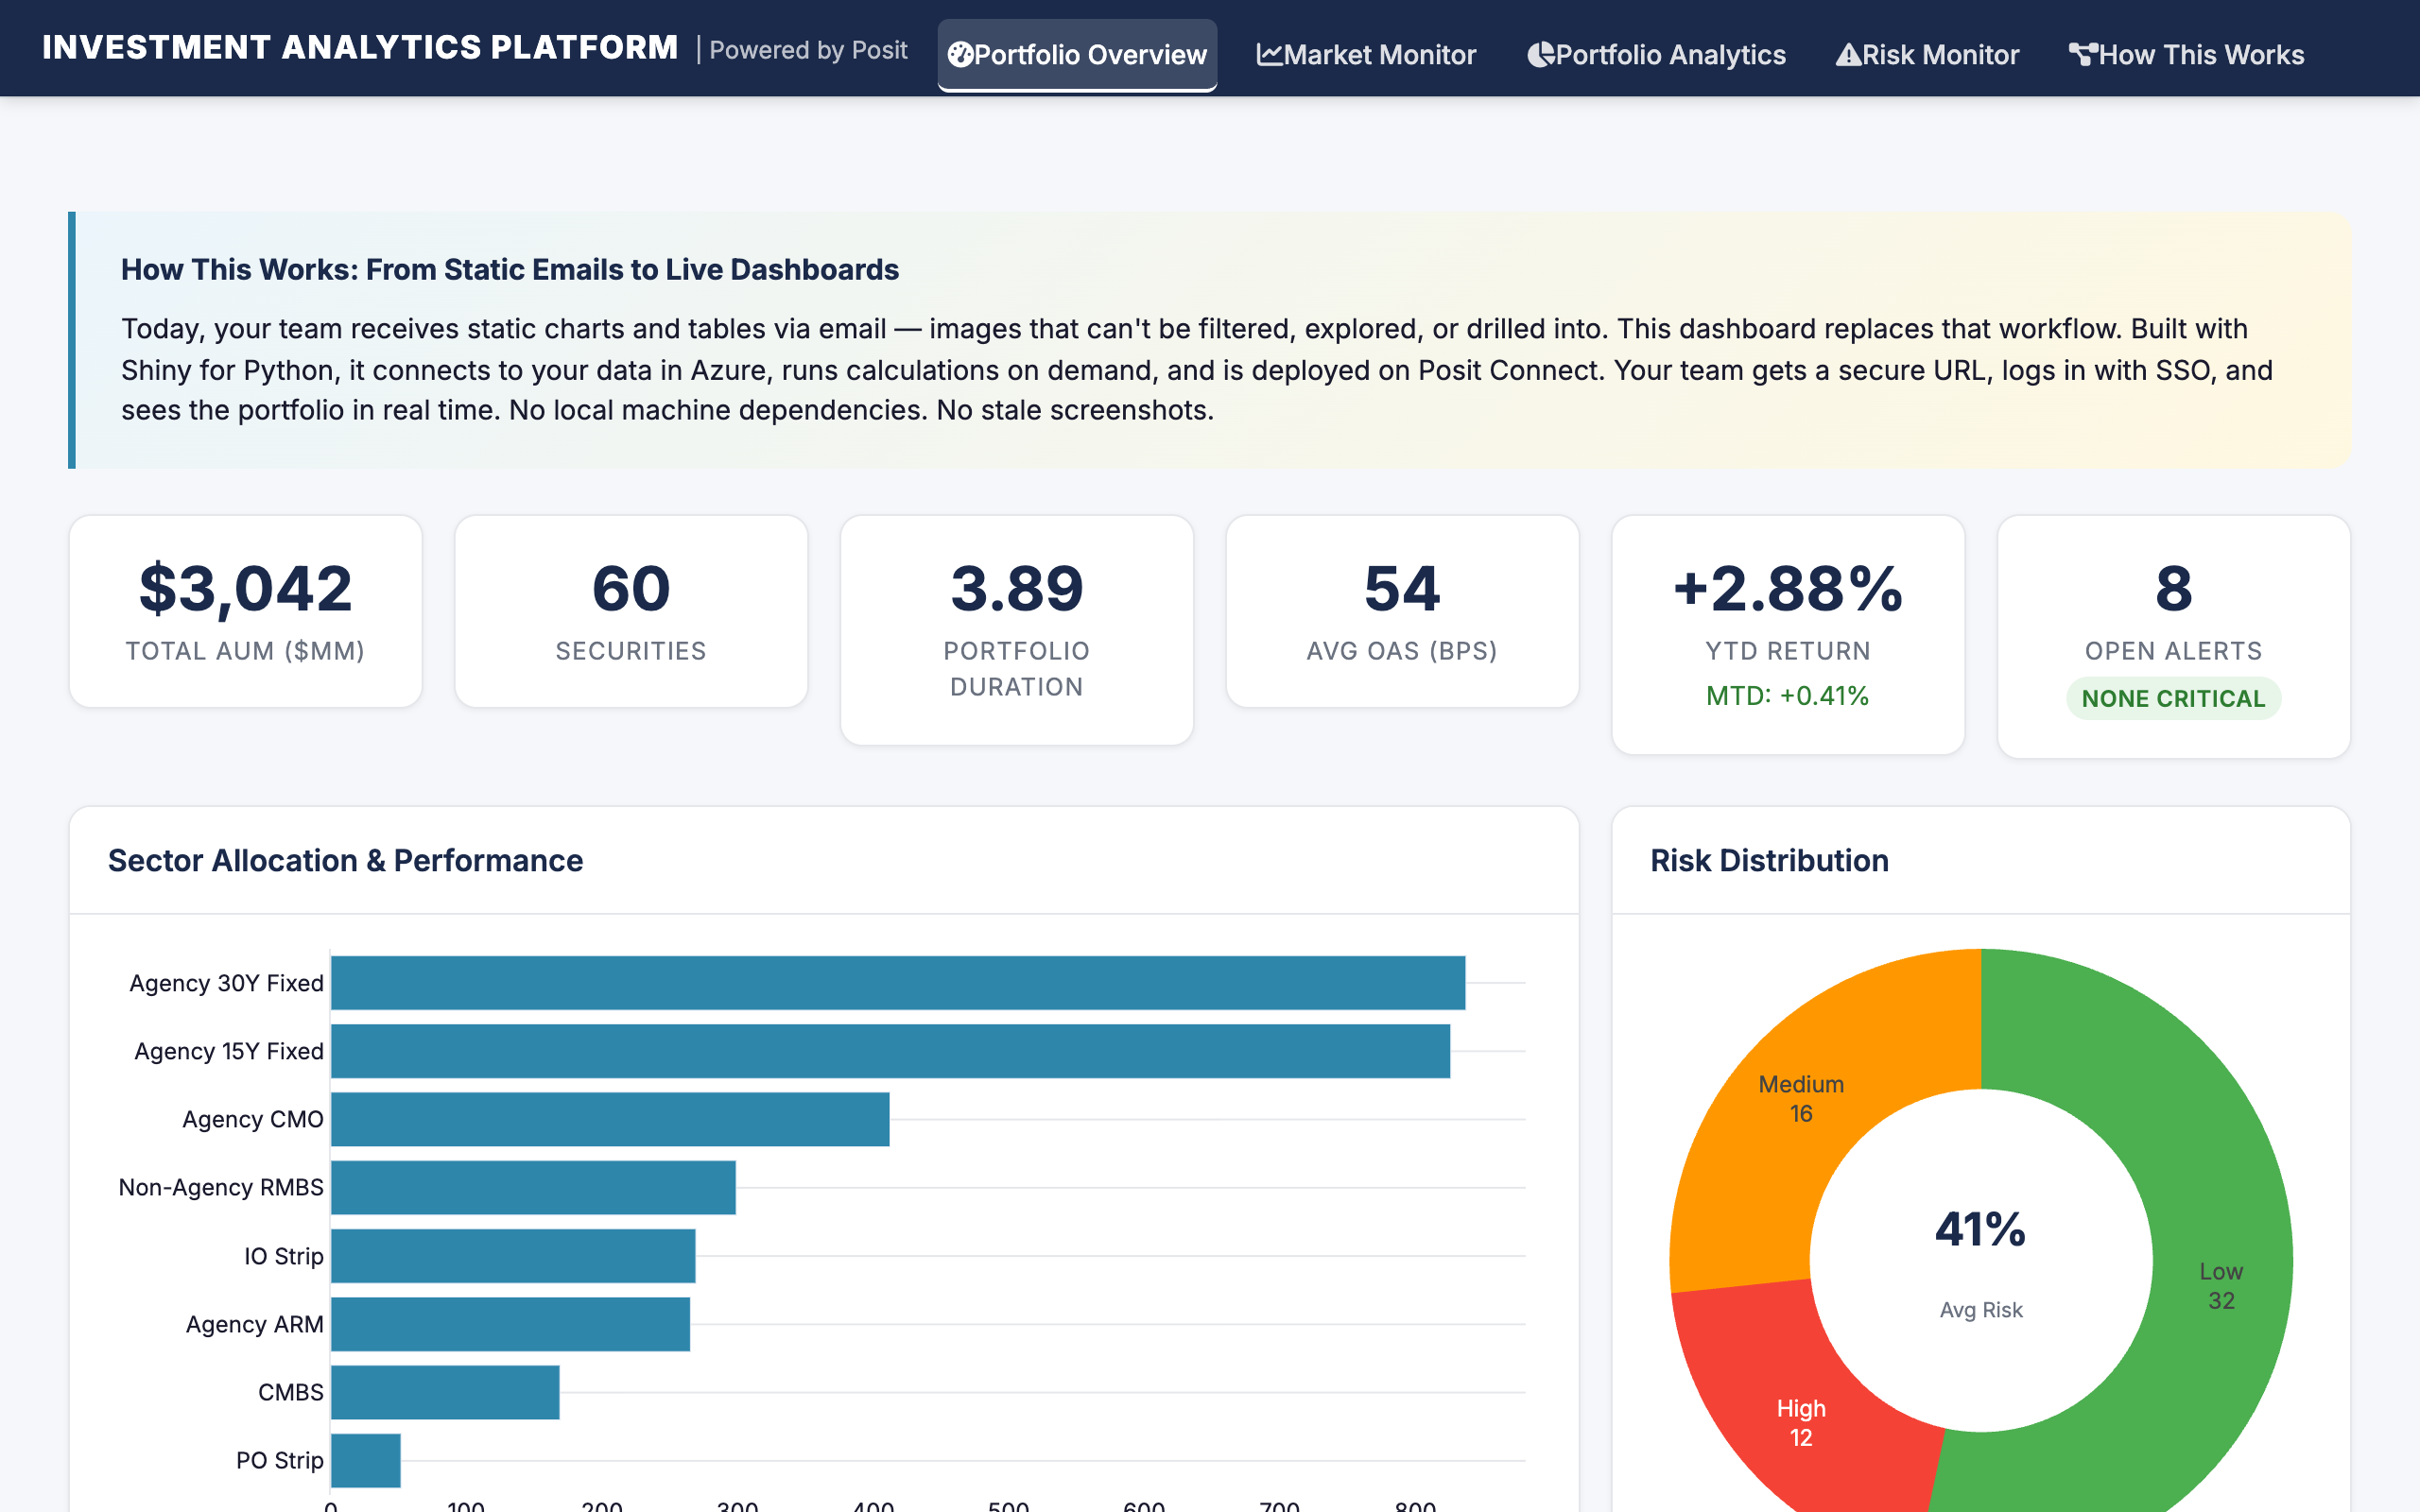2420x1512 pixels.
Task: Click the YTD Return +2.88% value
Action: pyautogui.click(x=1788, y=588)
